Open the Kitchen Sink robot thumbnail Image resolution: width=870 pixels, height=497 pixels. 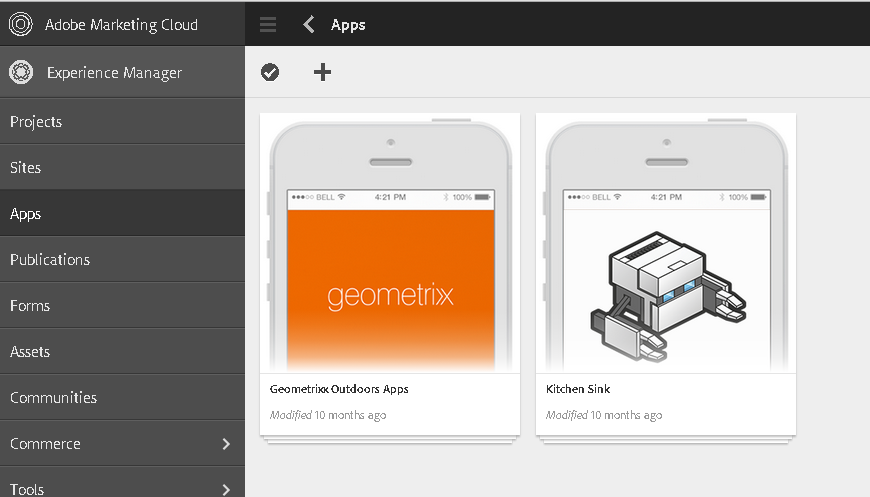click(x=666, y=243)
